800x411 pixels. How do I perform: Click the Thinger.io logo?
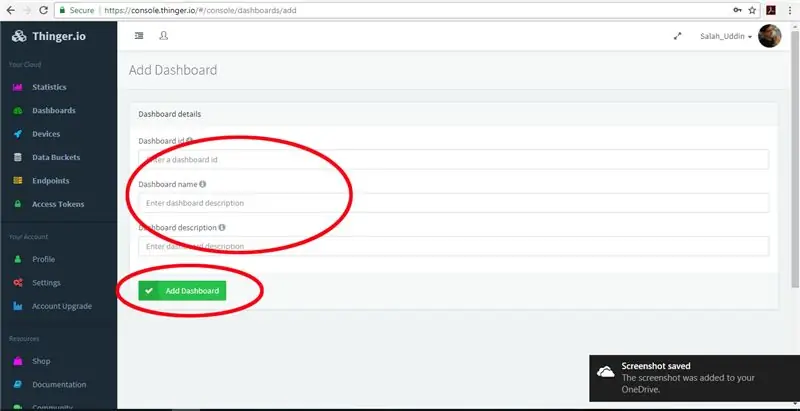pos(49,36)
